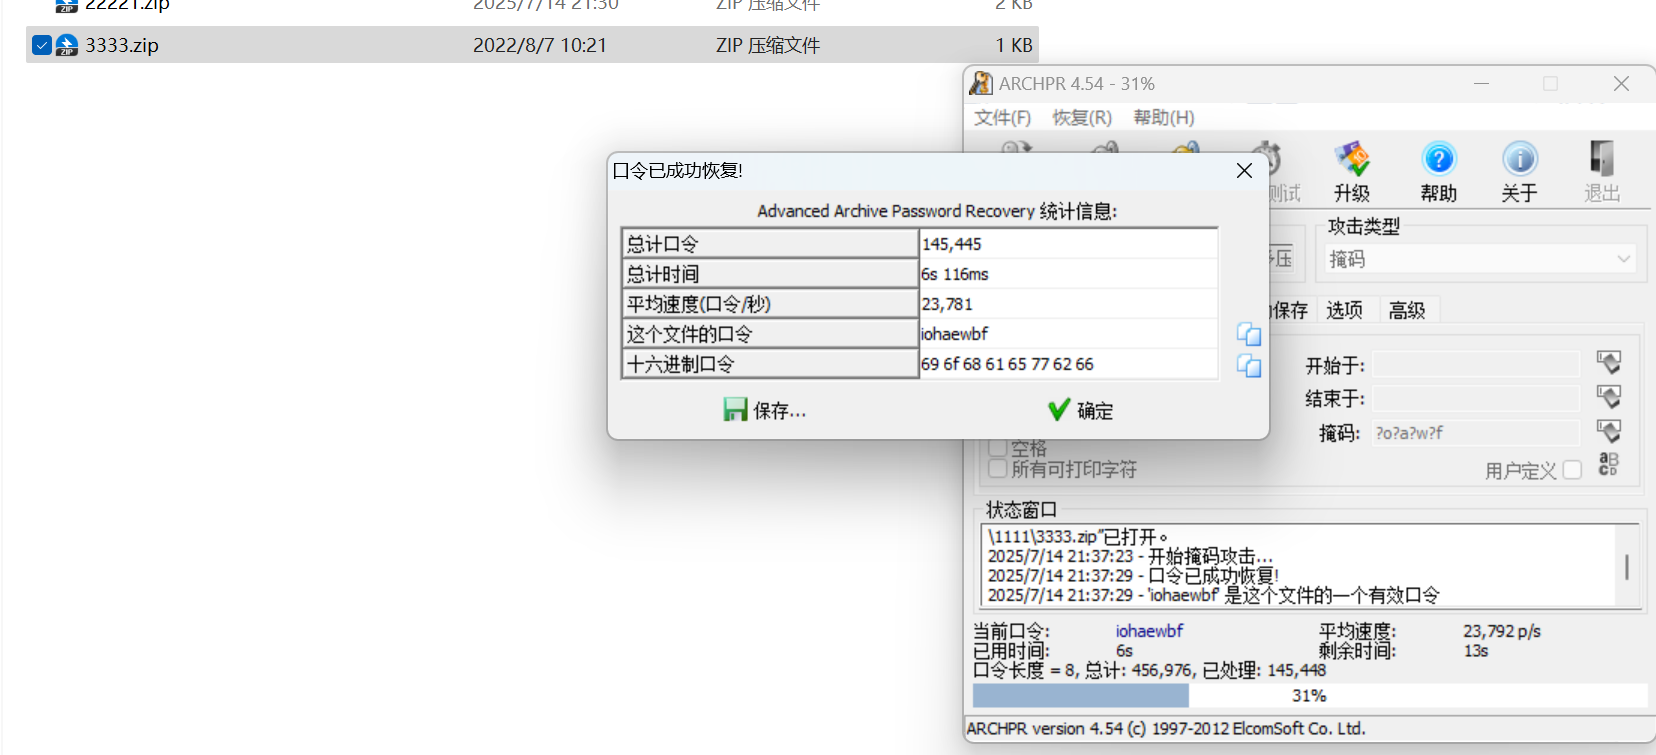Screen dimensions: 1656x755
Task: Open the 攻击类型 attack type dropdown
Action: [x=1482, y=259]
